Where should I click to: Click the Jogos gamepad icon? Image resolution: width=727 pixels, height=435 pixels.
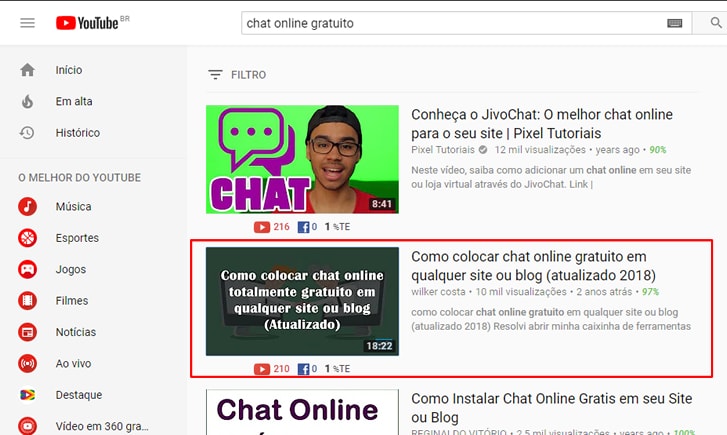click(x=27, y=269)
